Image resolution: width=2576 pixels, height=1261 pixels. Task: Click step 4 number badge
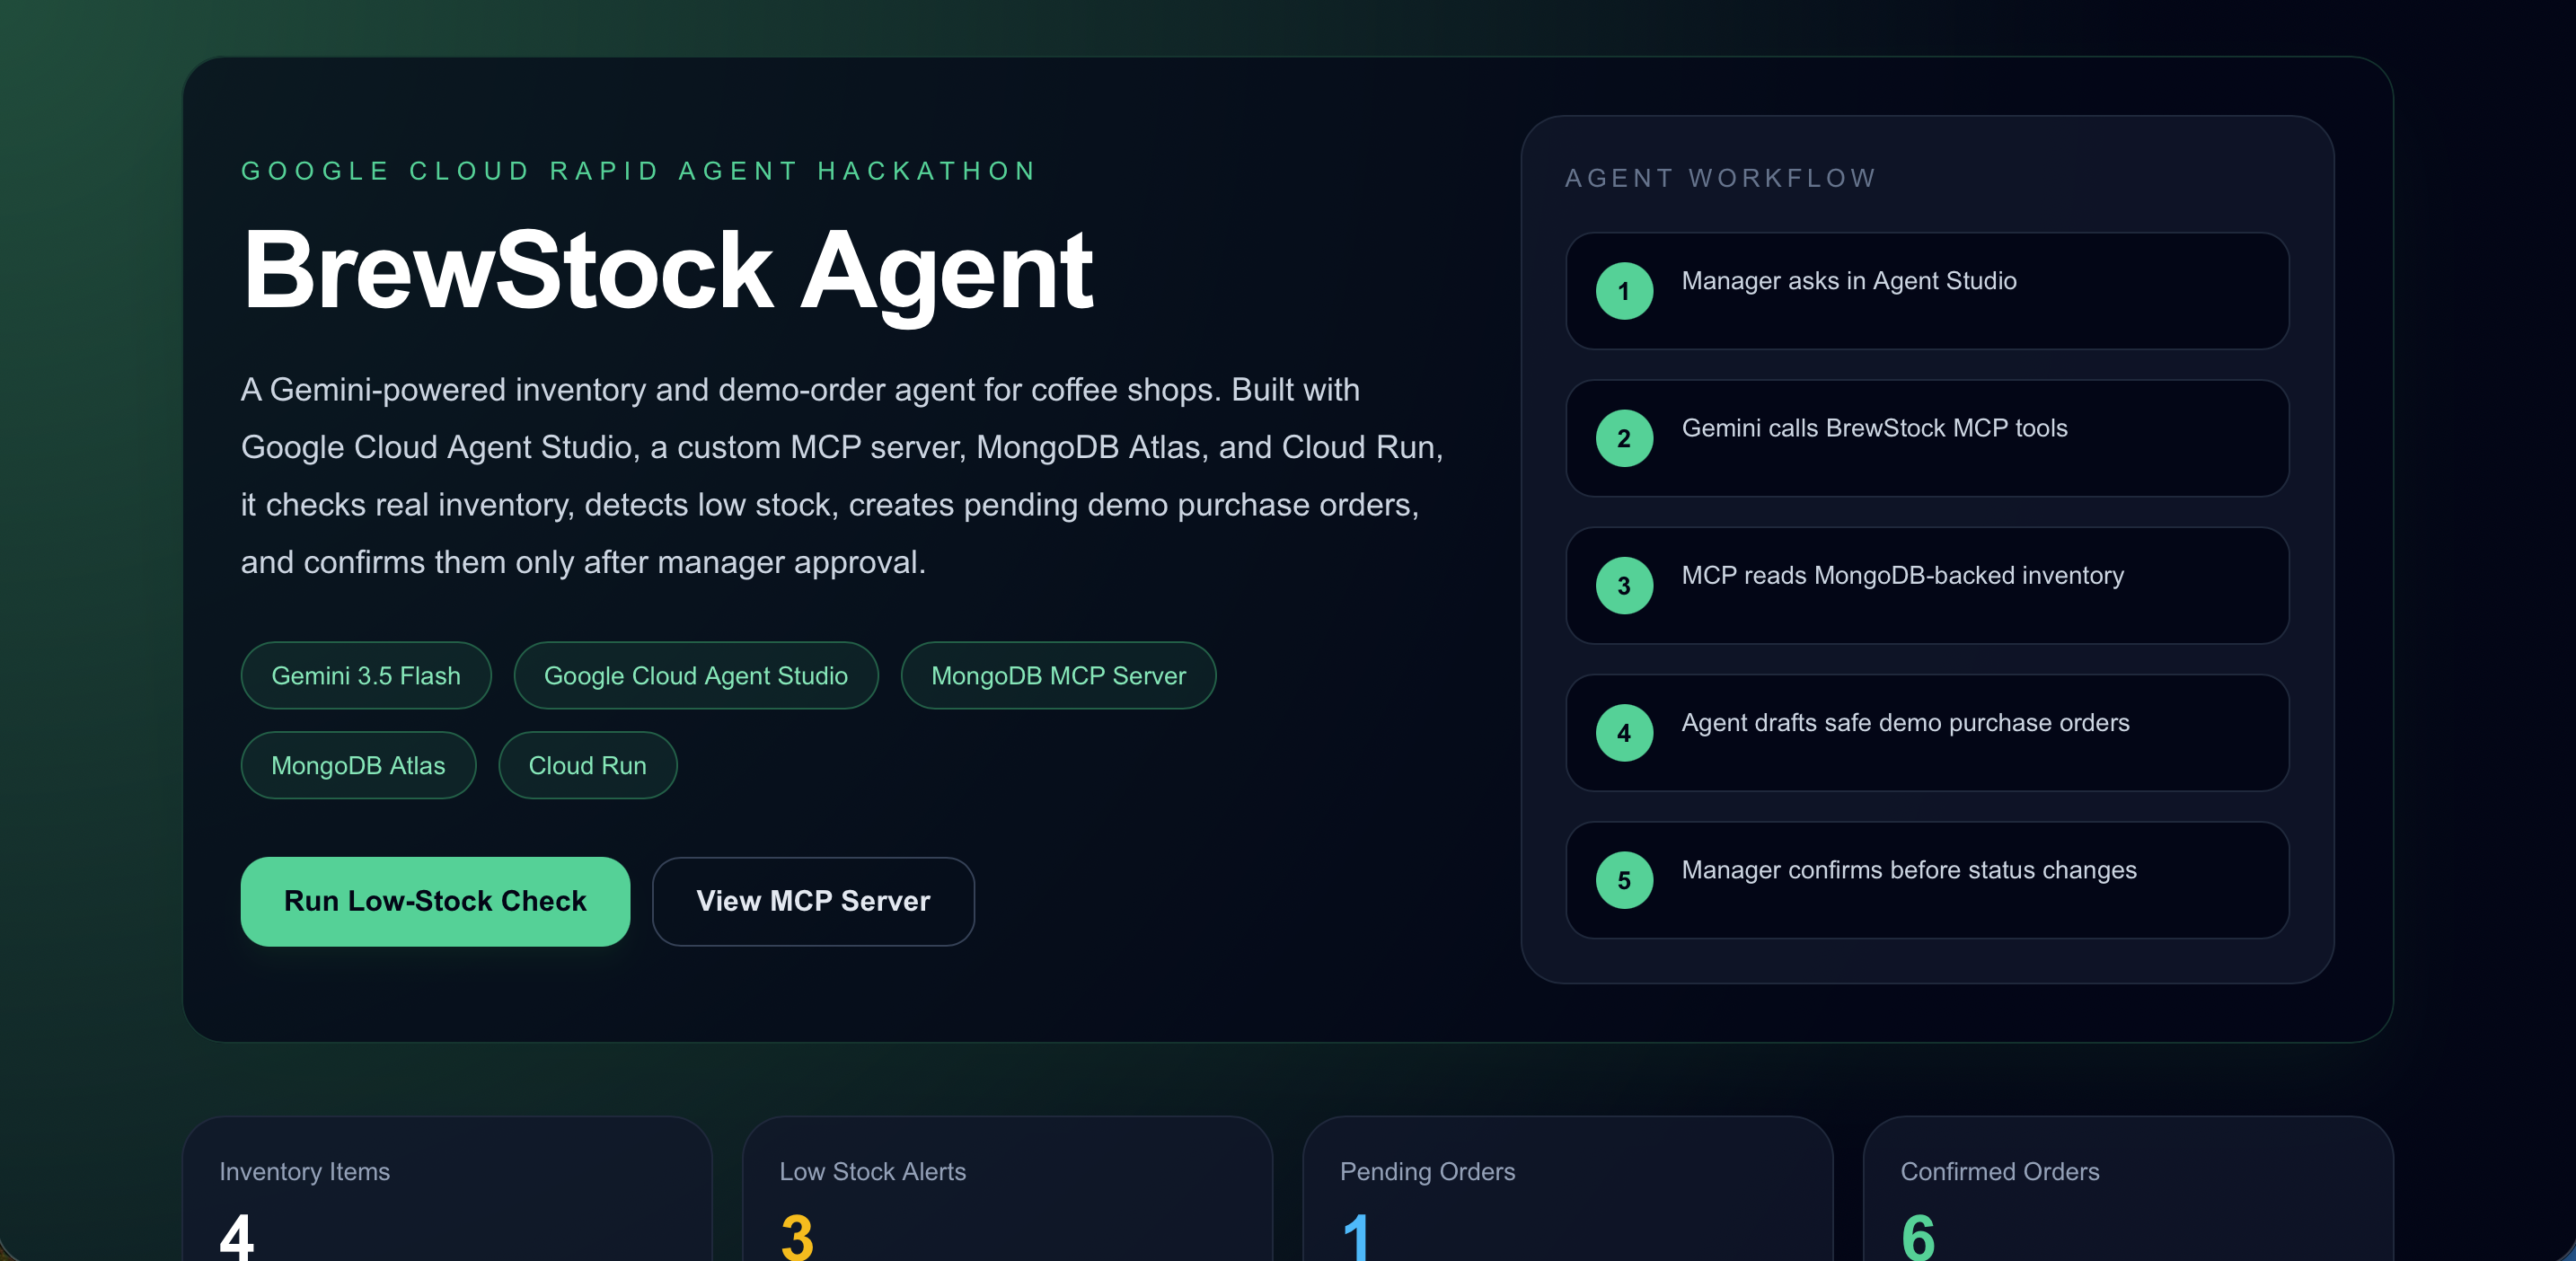click(1624, 733)
